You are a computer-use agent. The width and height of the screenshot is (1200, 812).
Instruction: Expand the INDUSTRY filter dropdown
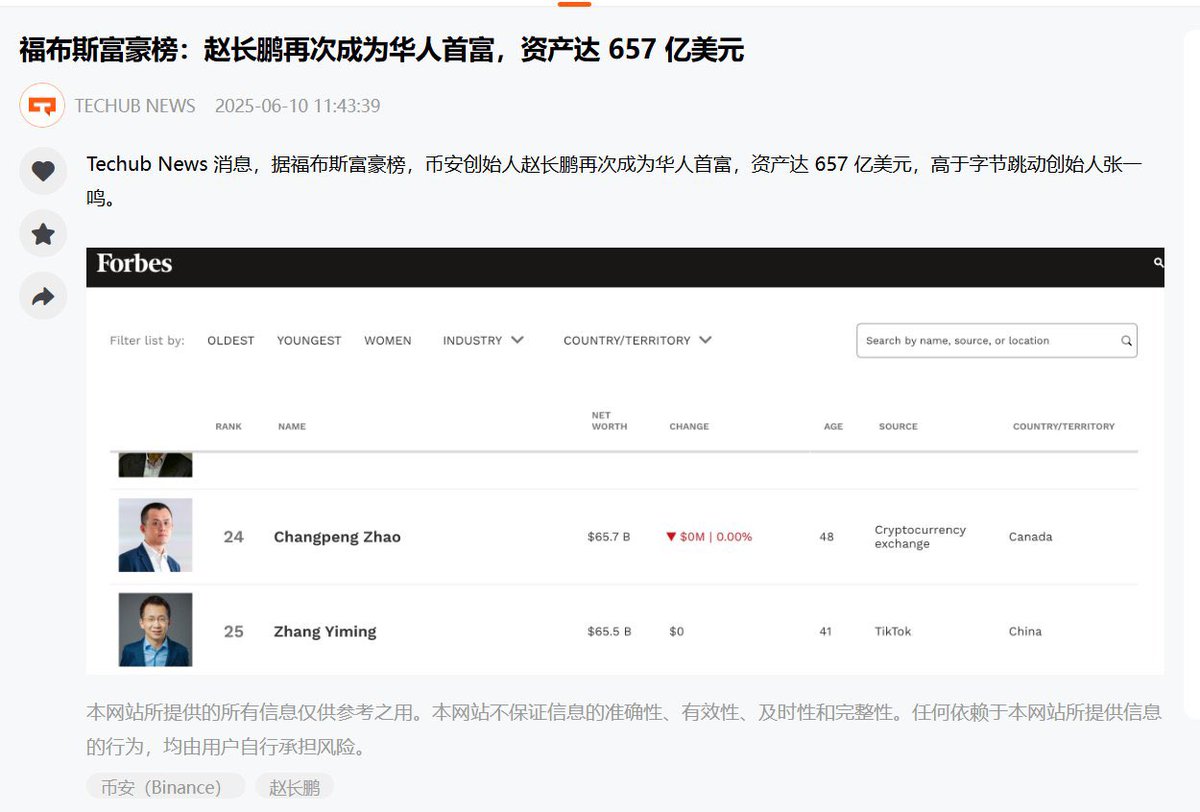483,340
